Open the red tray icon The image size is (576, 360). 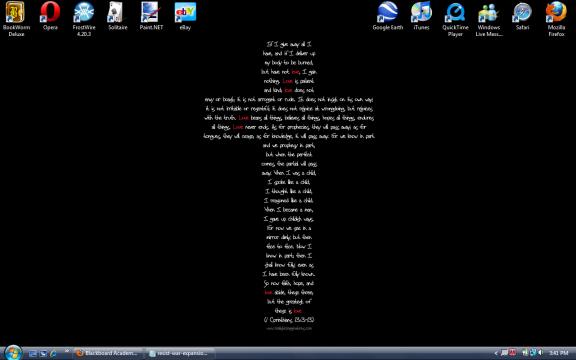coord(512,353)
